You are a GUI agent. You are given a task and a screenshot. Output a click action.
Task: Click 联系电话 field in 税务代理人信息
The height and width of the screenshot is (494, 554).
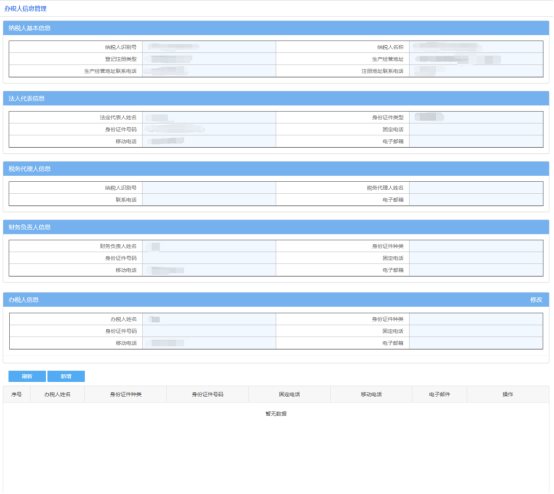point(209,200)
